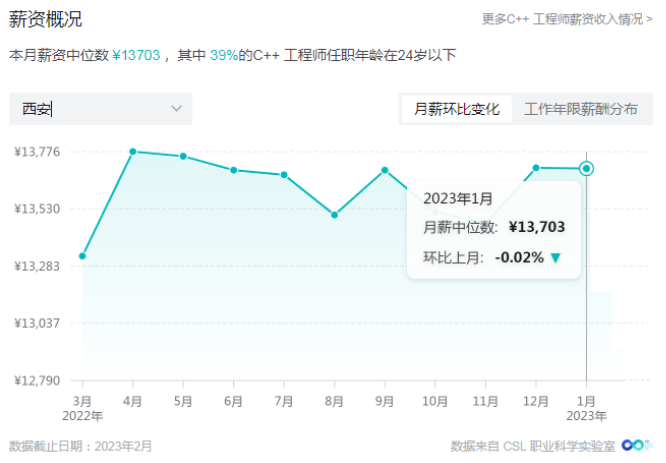
Task: Click the July data point on line
Action: [284, 175]
